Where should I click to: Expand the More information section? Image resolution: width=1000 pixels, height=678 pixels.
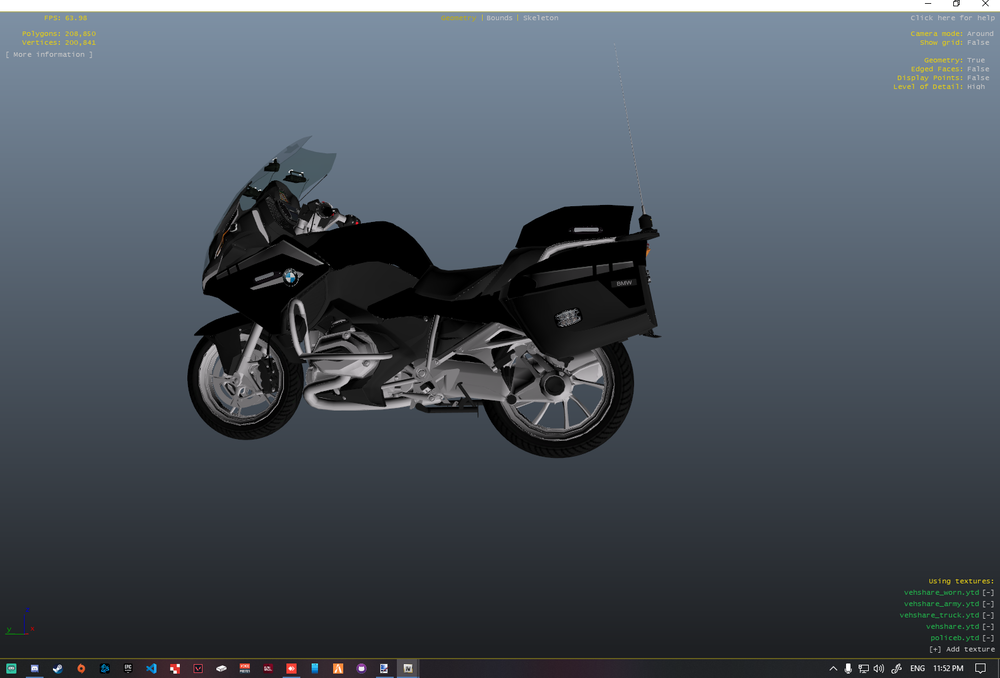point(49,54)
